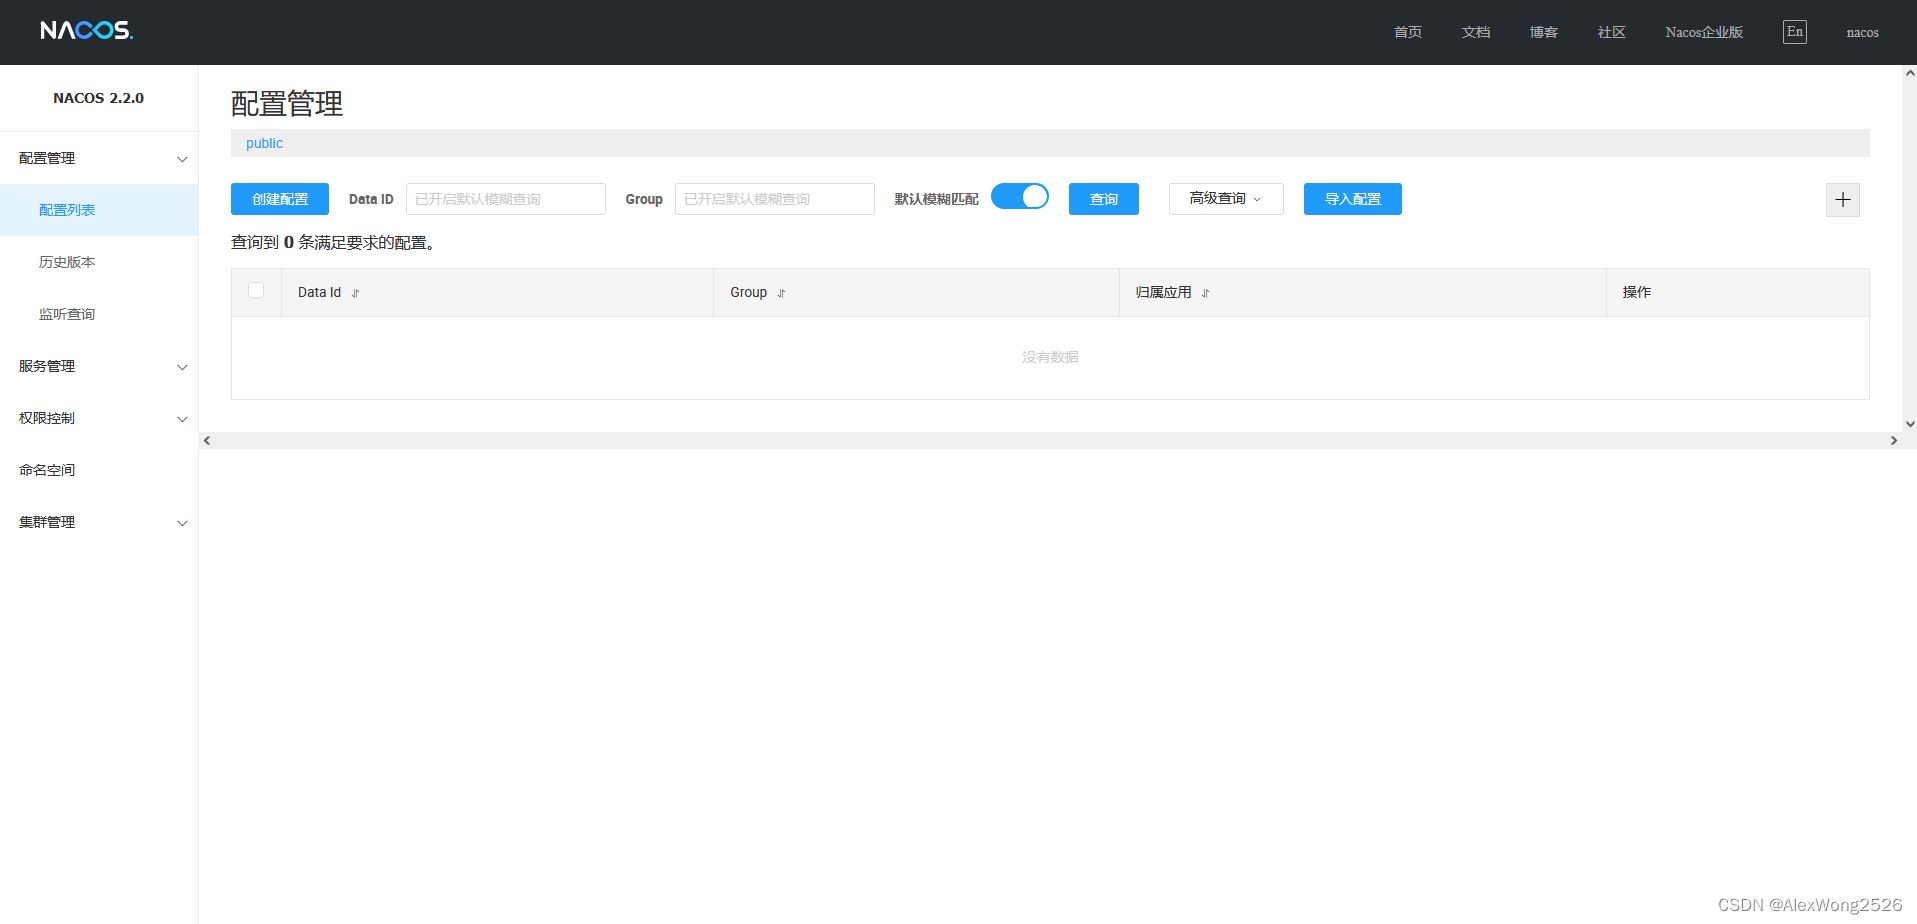Switch language with the En icon
The height and width of the screenshot is (924, 1917).
pyautogui.click(x=1795, y=32)
